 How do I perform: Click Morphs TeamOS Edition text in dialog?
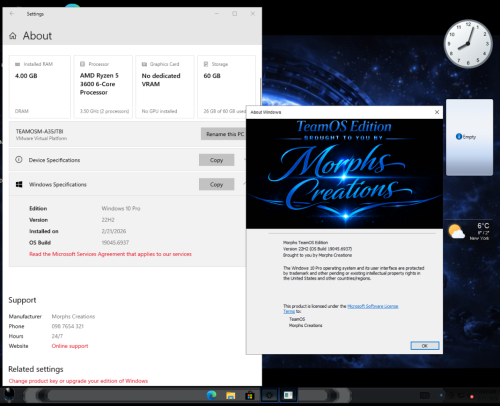pos(305,243)
